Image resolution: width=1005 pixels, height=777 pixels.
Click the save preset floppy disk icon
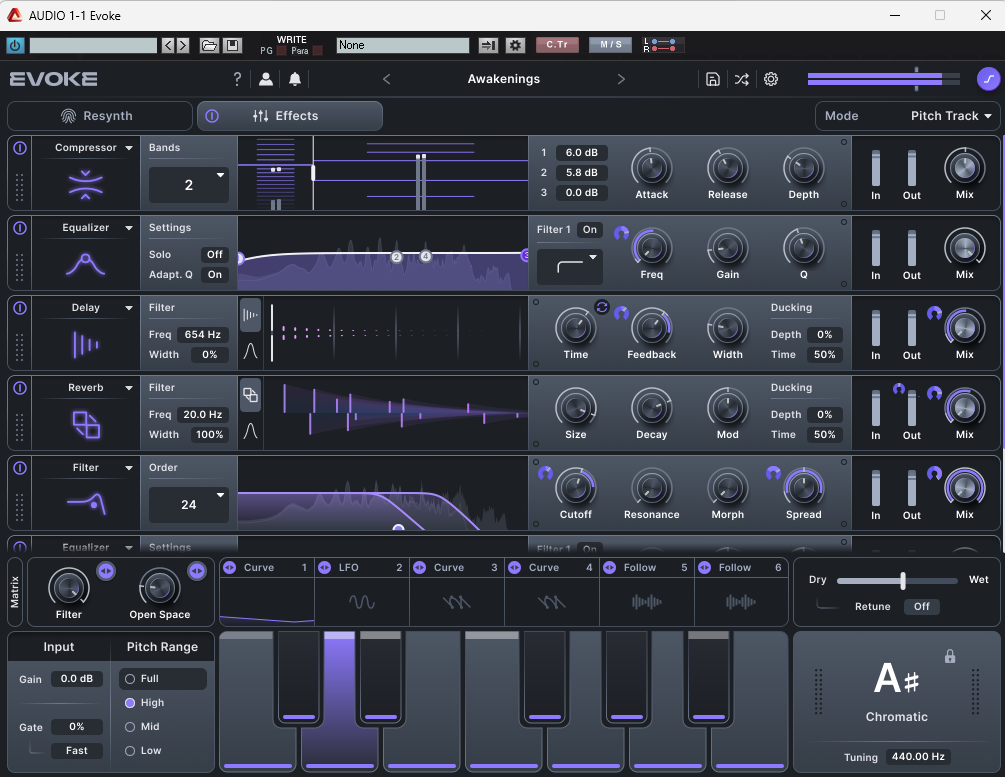[712, 79]
